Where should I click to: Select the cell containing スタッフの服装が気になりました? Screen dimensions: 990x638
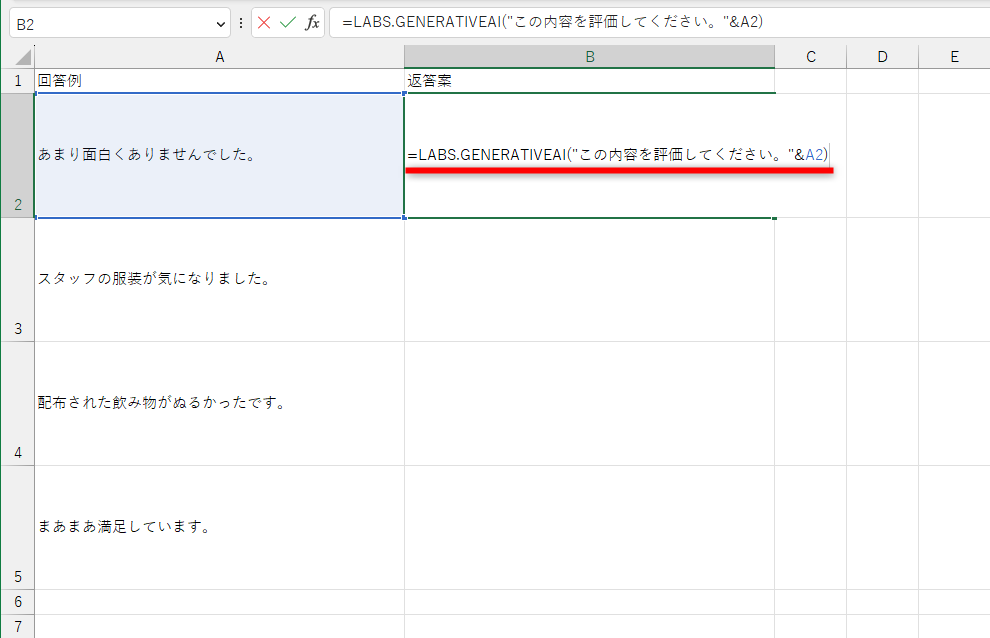(219, 278)
